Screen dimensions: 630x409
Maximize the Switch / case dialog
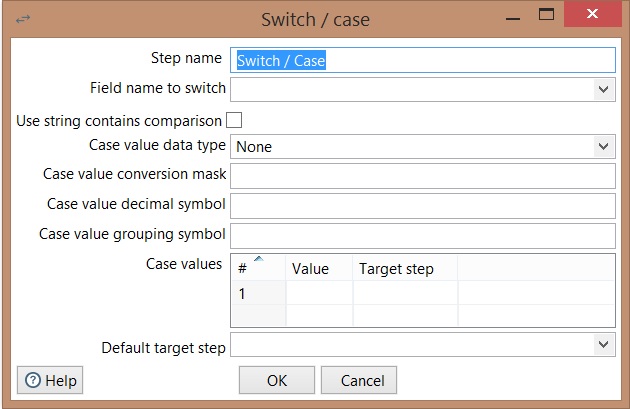546,15
